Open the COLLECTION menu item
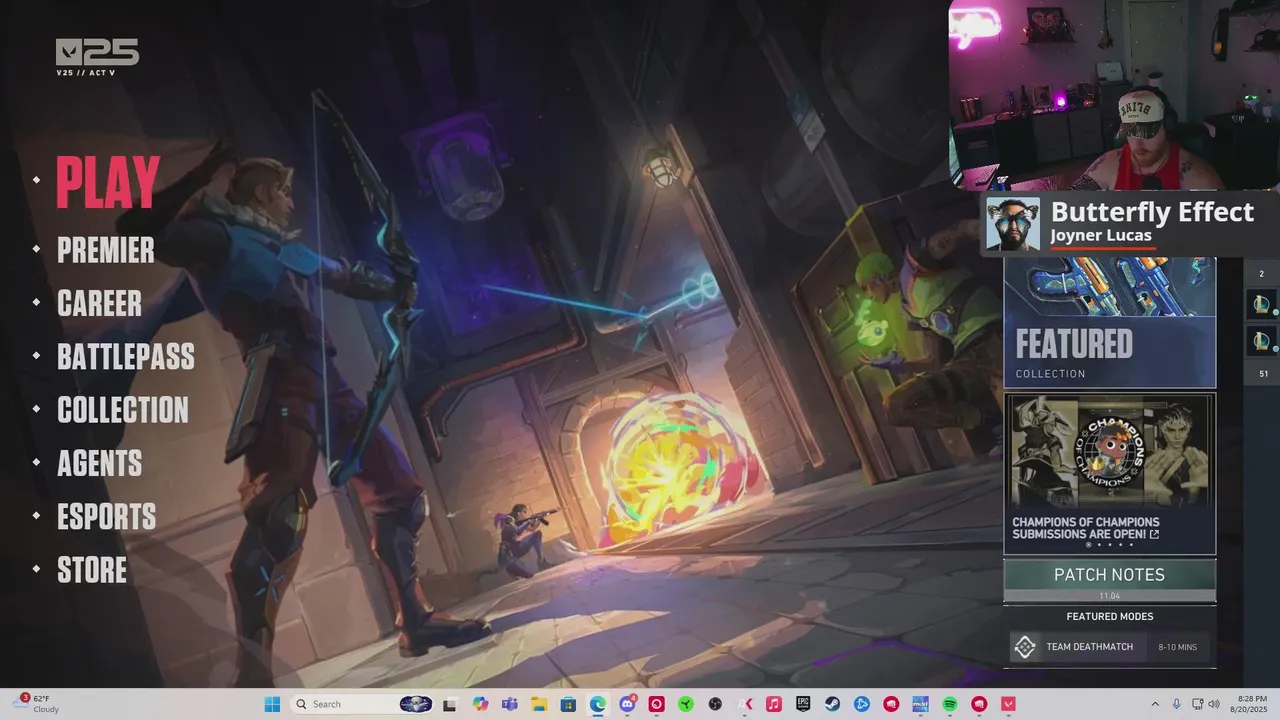This screenshot has width=1280, height=720. (x=122, y=410)
